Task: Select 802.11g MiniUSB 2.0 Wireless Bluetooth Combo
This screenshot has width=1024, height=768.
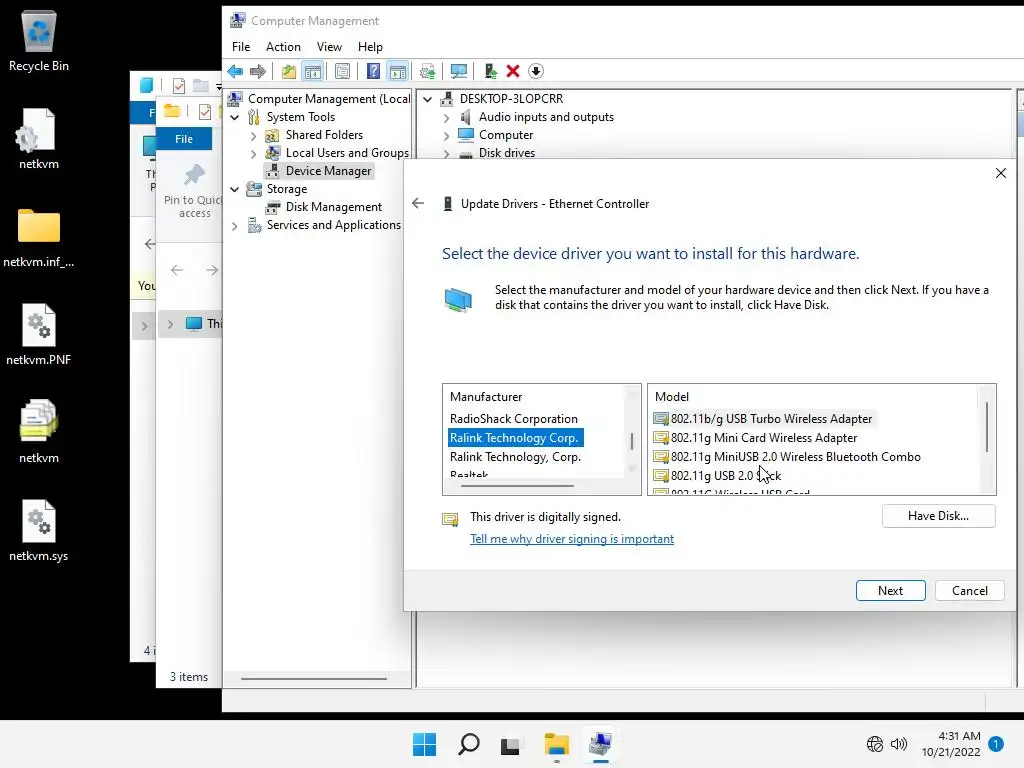Action: [788, 456]
